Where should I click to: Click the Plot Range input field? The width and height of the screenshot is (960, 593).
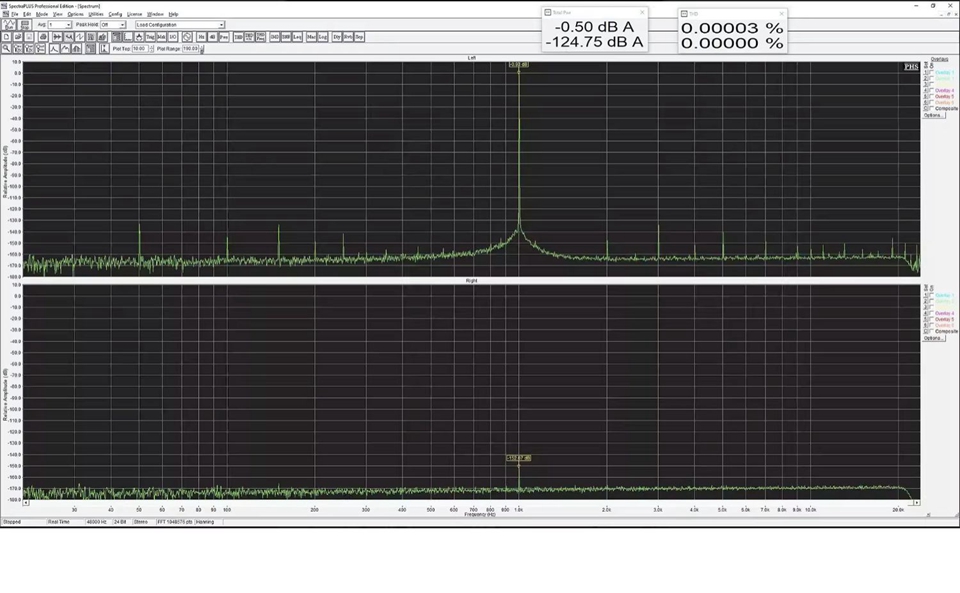click(x=190, y=48)
